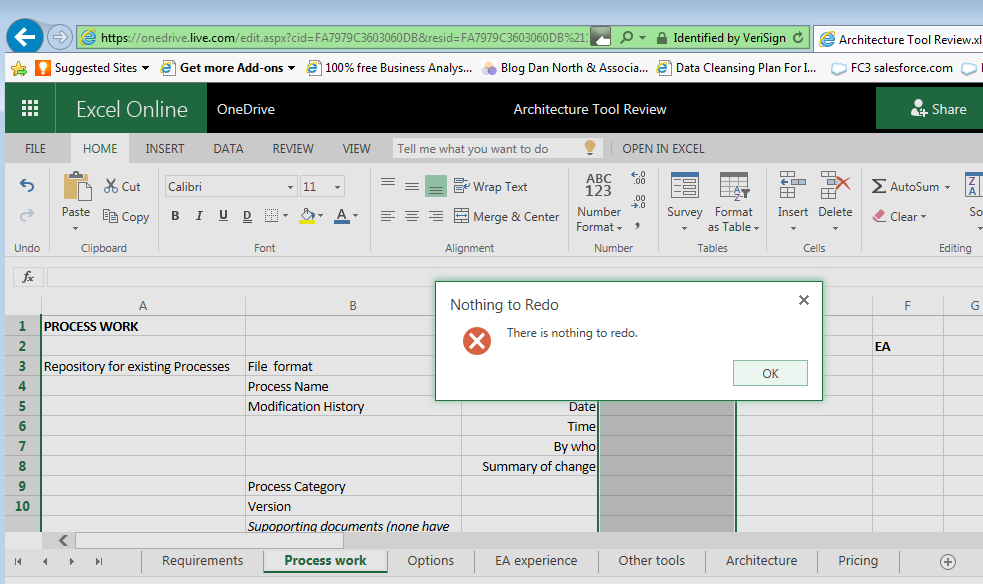983x584 pixels.
Task: Click the Copy icon
Action: click(126, 216)
